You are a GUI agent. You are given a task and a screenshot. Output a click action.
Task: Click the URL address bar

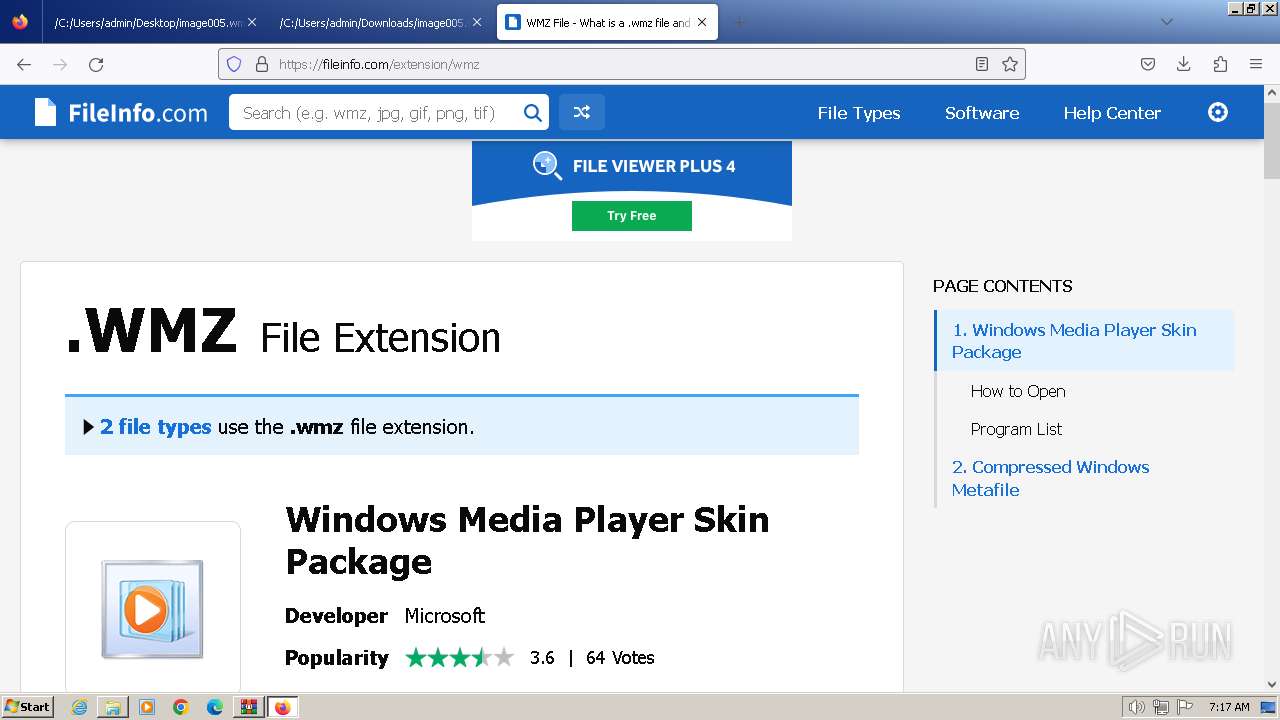[x=623, y=64]
